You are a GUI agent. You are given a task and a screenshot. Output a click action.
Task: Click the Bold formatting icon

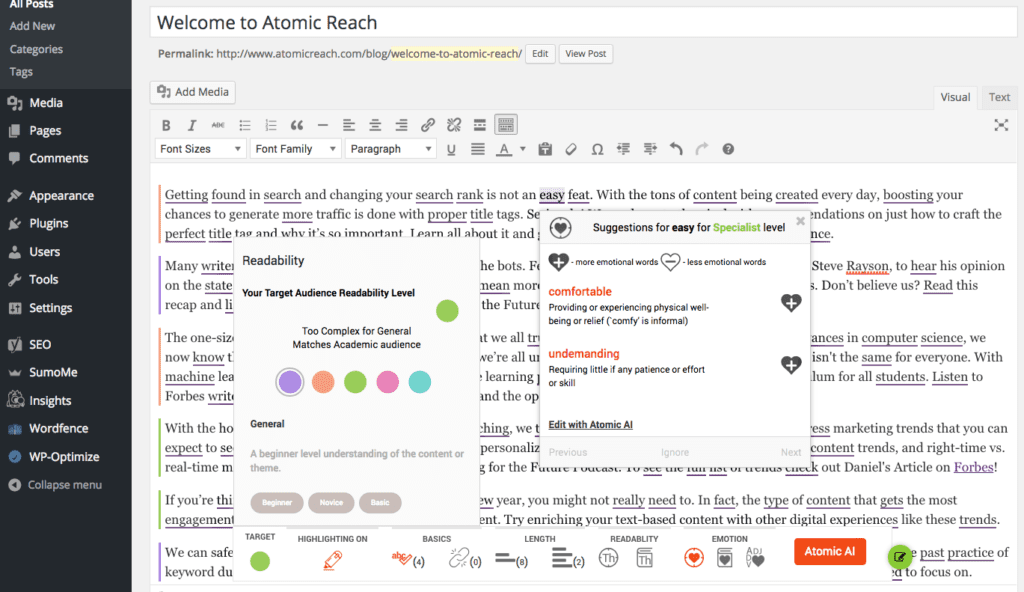167,125
